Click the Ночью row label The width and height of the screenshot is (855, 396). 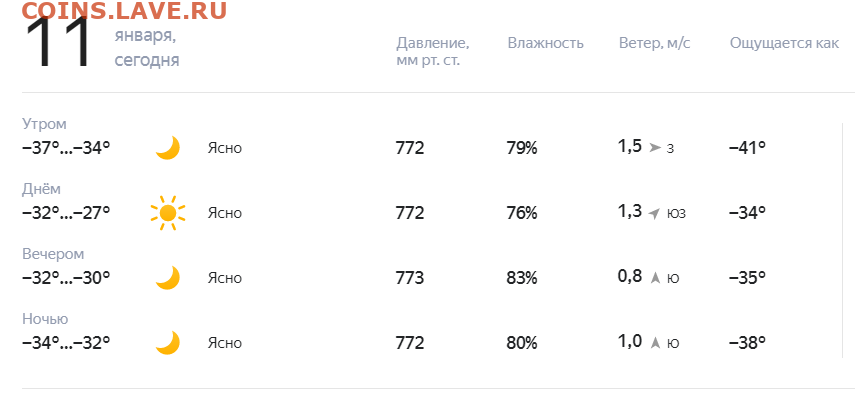click(x=45, y=319)
